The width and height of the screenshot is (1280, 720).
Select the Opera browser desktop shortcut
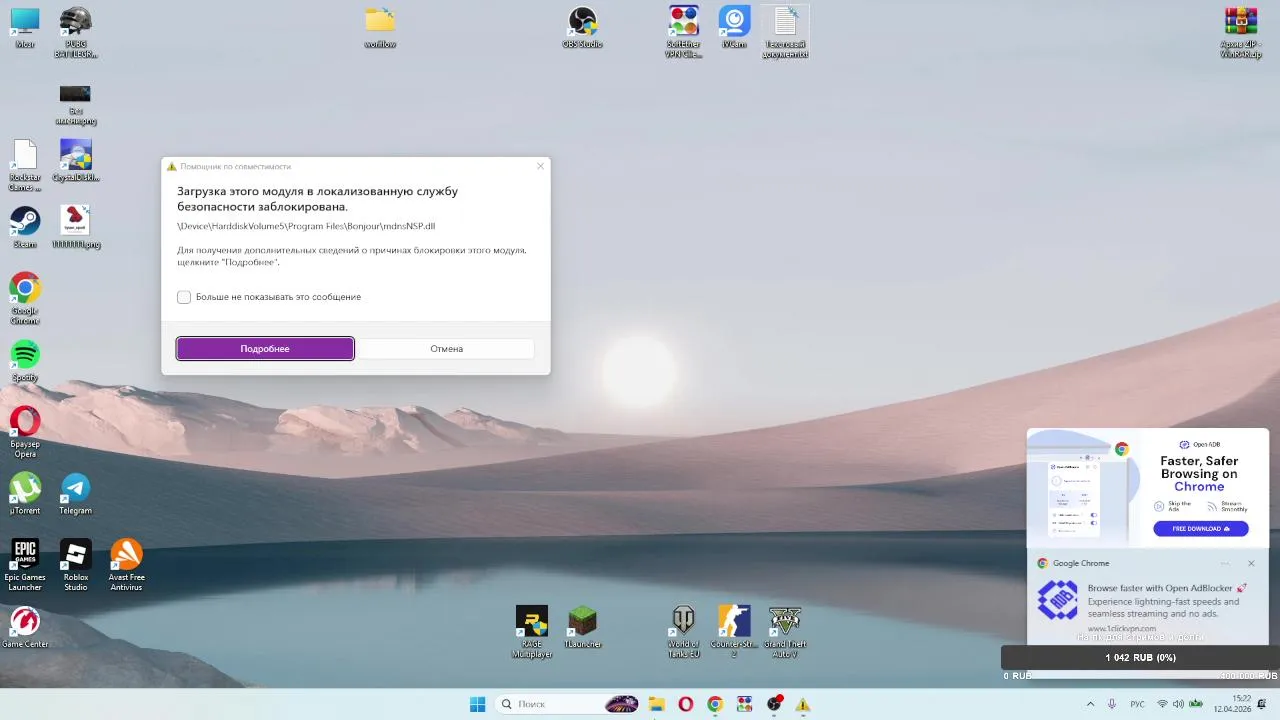[25, 432]
